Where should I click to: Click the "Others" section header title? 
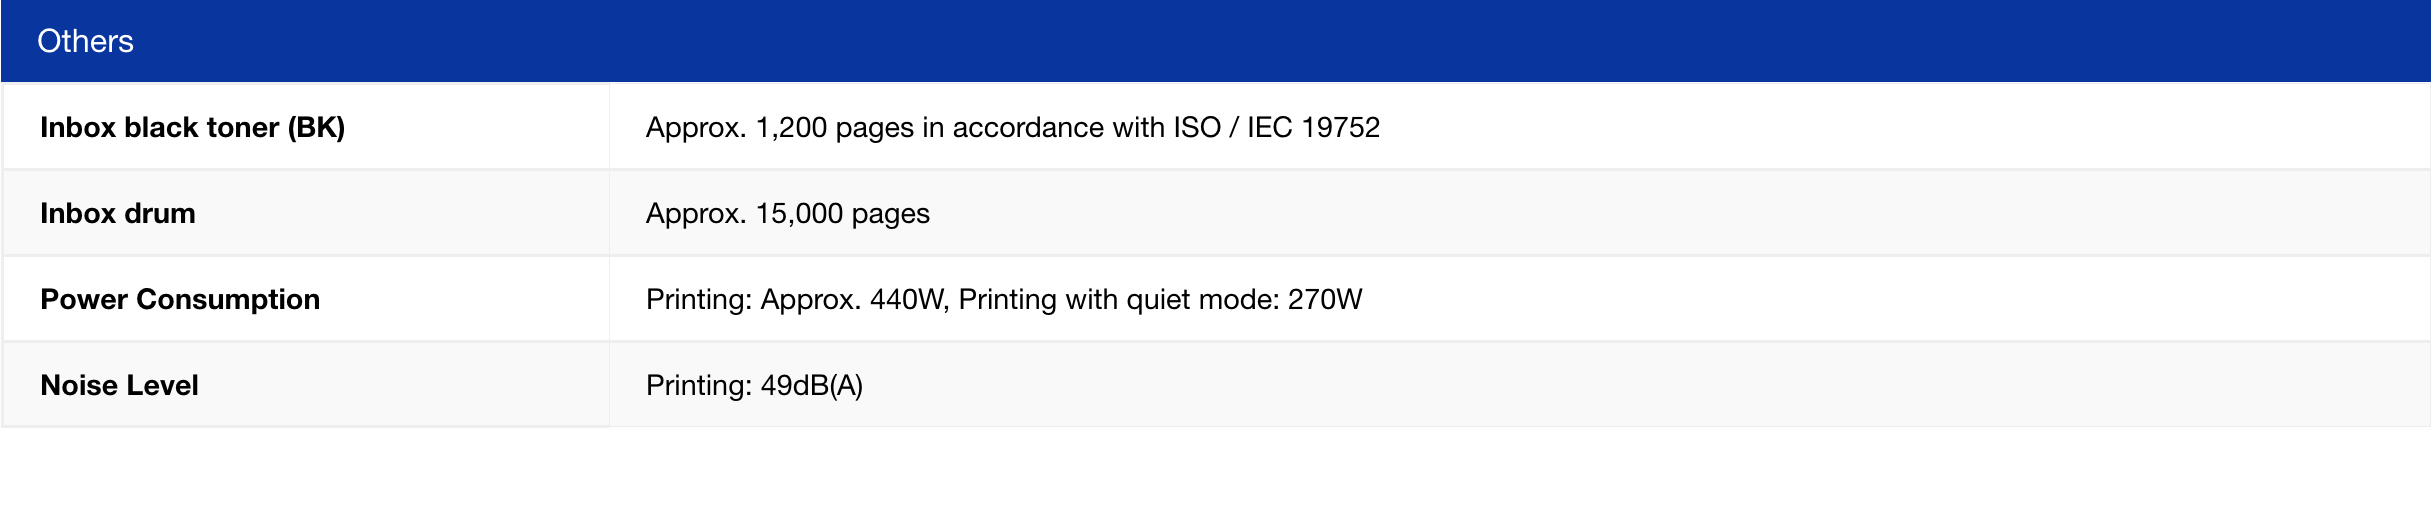[85, 41]
